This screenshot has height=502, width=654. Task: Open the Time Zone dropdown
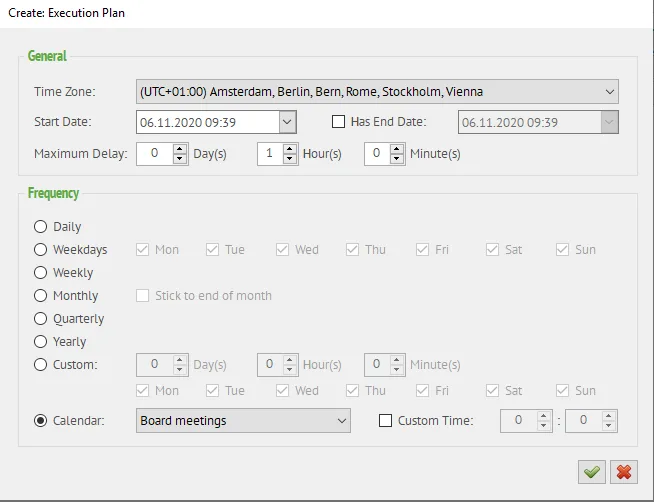coord(377,91)
